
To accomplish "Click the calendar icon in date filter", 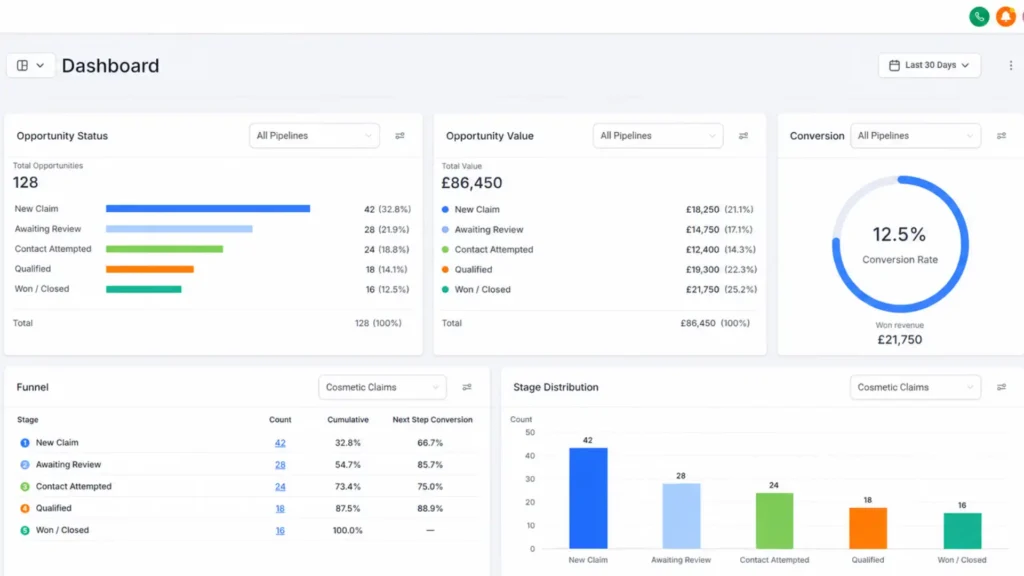I will tap(894, 65).
